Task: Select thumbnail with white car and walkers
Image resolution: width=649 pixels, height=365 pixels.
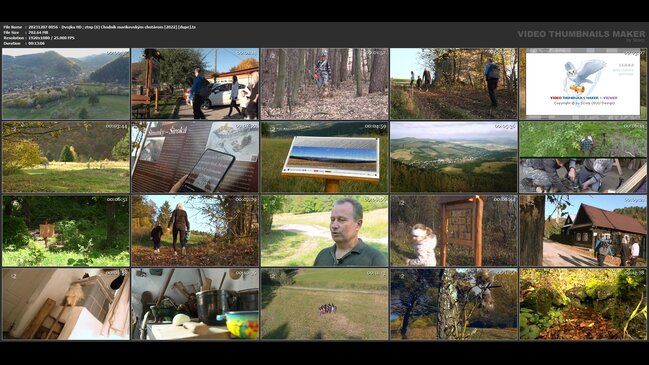Action: pos(195,84)
